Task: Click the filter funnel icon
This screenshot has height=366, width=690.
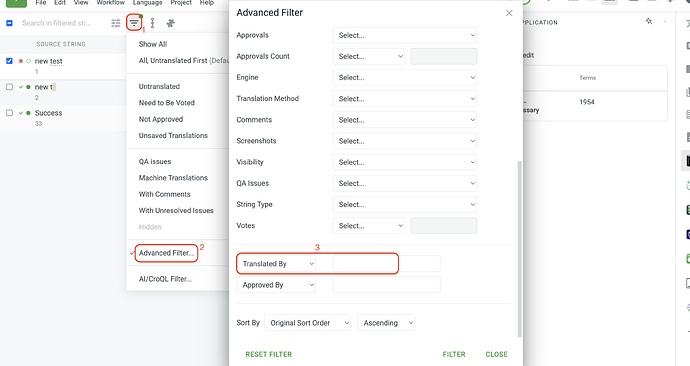Action: tap(134, 23)
